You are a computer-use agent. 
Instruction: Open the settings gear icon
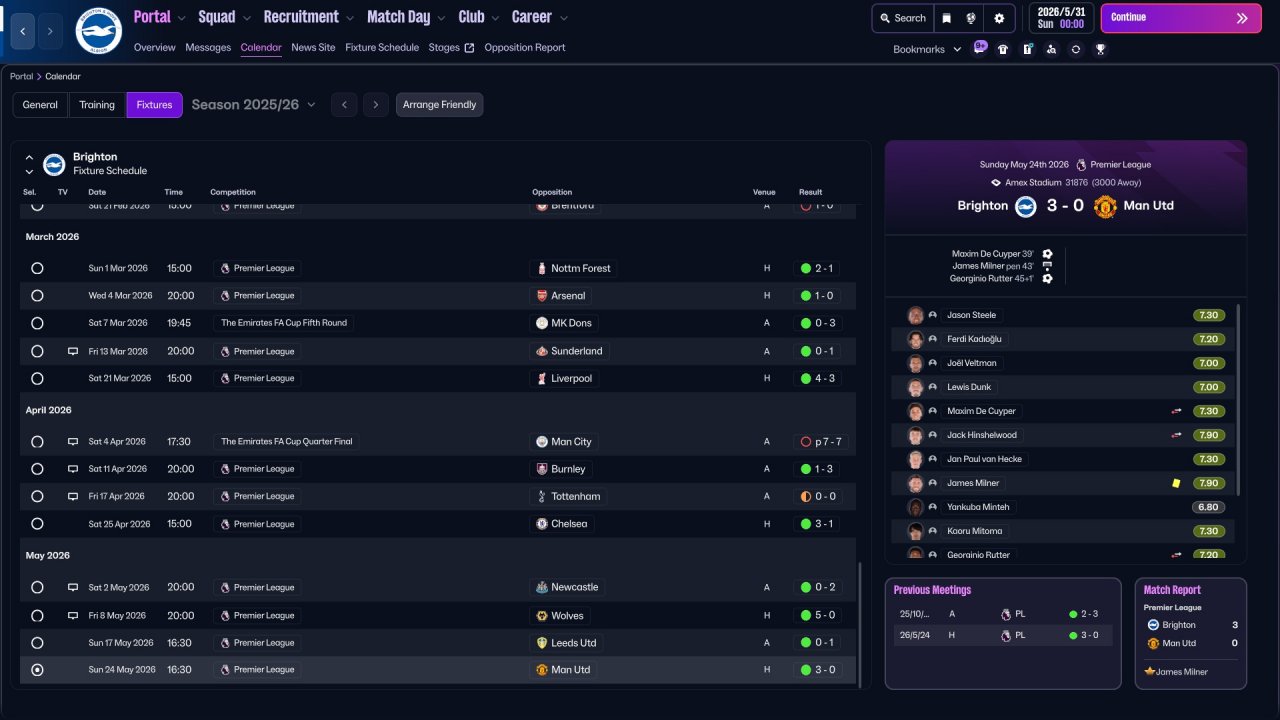pos(999,18)
